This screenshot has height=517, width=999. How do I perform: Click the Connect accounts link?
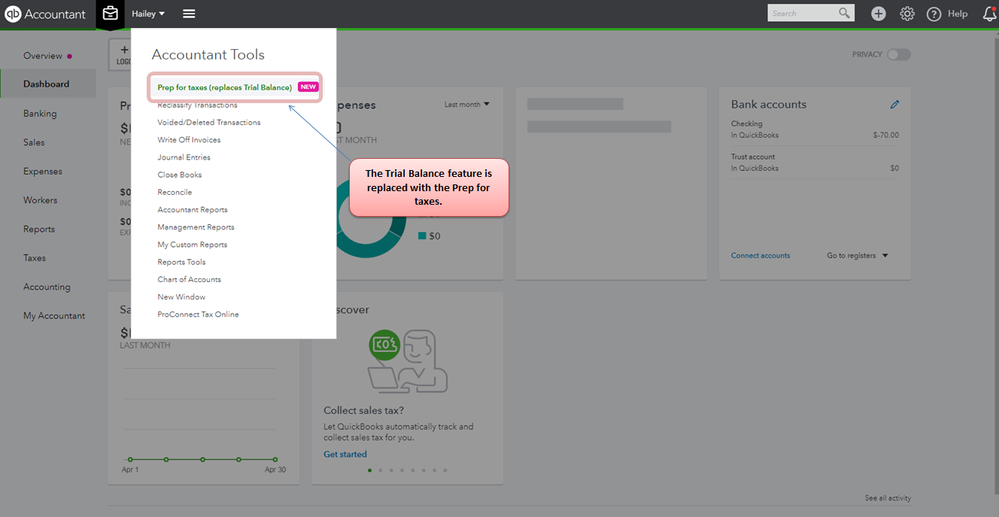[760, 256]
